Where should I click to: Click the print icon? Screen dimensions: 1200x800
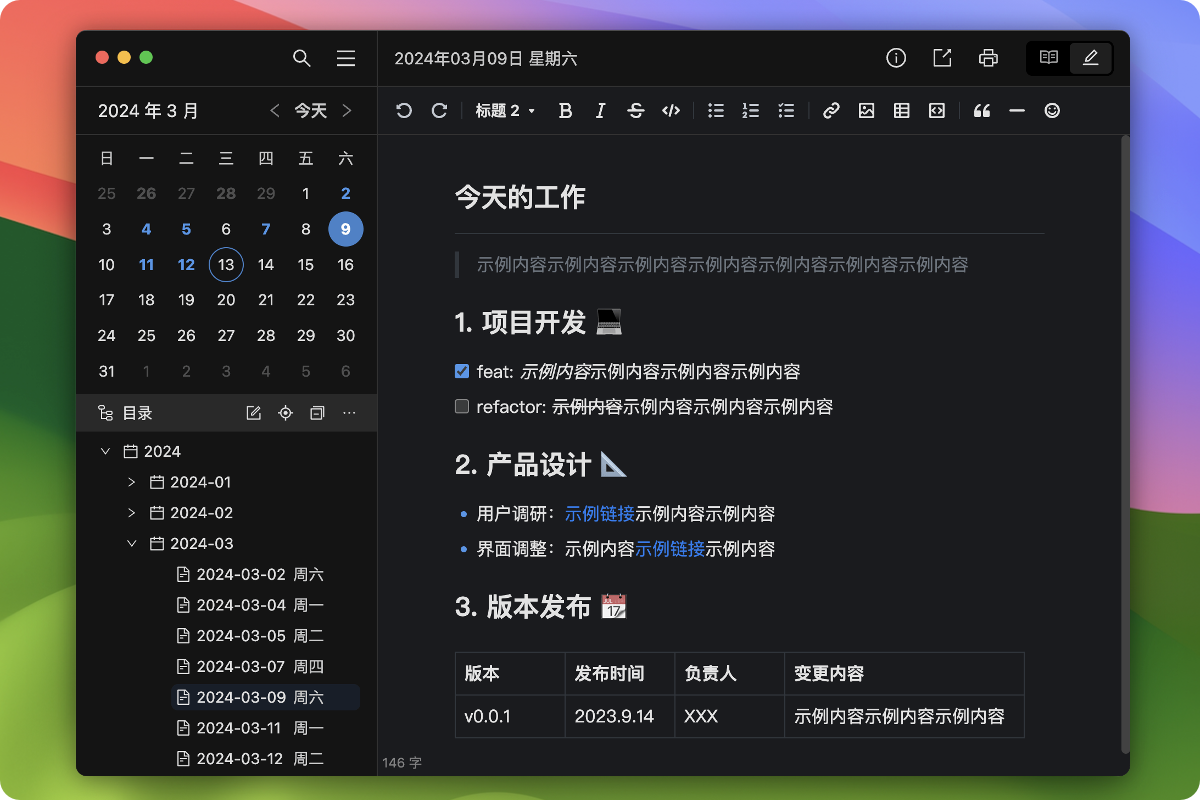(988, 58)
